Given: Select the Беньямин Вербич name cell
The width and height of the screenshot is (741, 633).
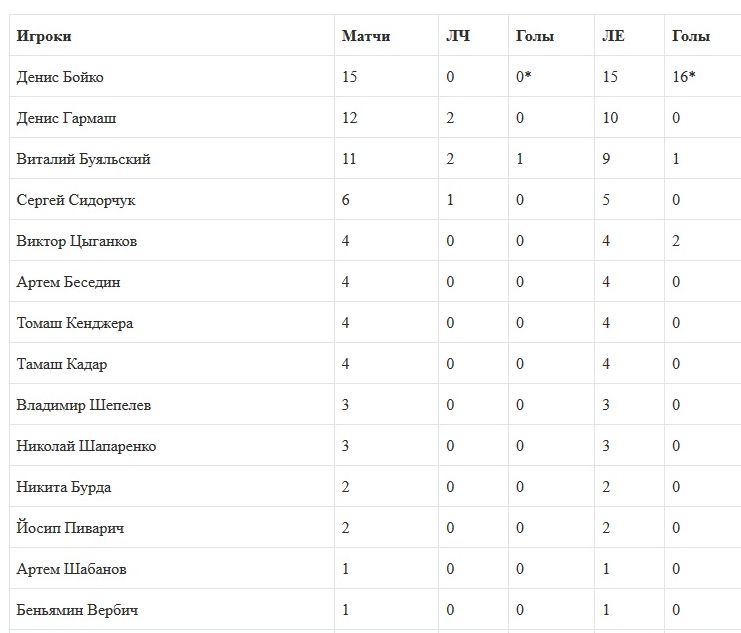Looking at the screenshot, I should click(77, 610).
